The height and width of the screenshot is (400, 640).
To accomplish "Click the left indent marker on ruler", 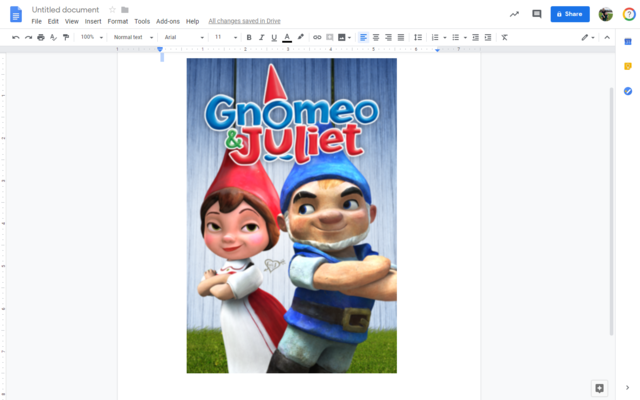I will (x=160, y=49).
